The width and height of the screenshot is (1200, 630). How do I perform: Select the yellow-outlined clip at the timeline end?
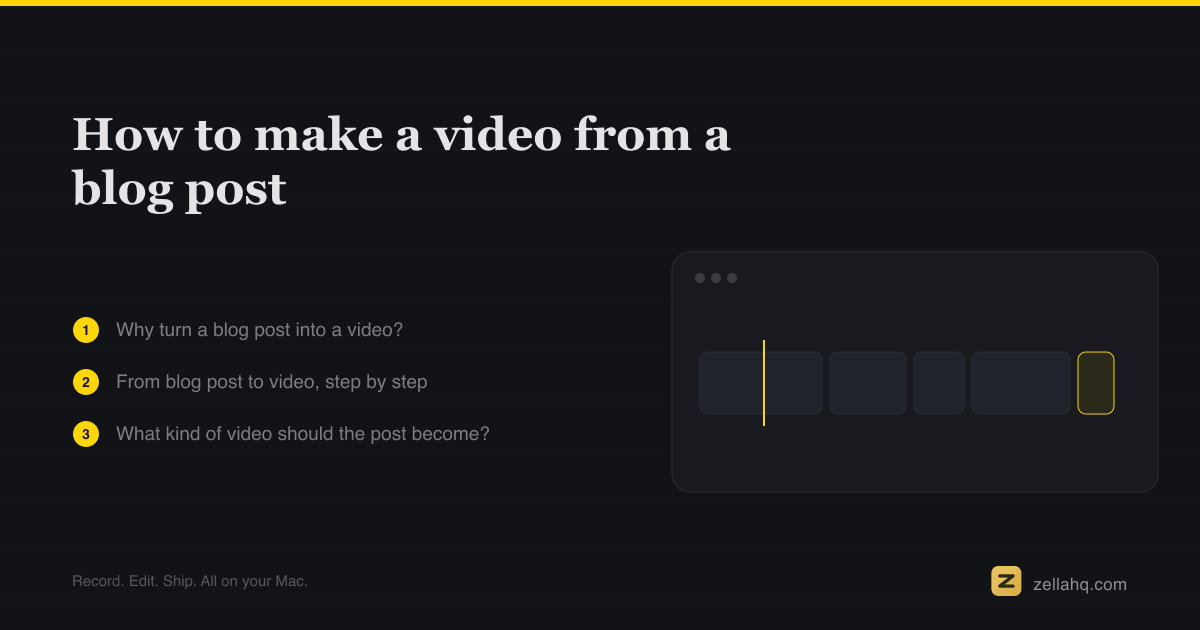pos(1096,383)
